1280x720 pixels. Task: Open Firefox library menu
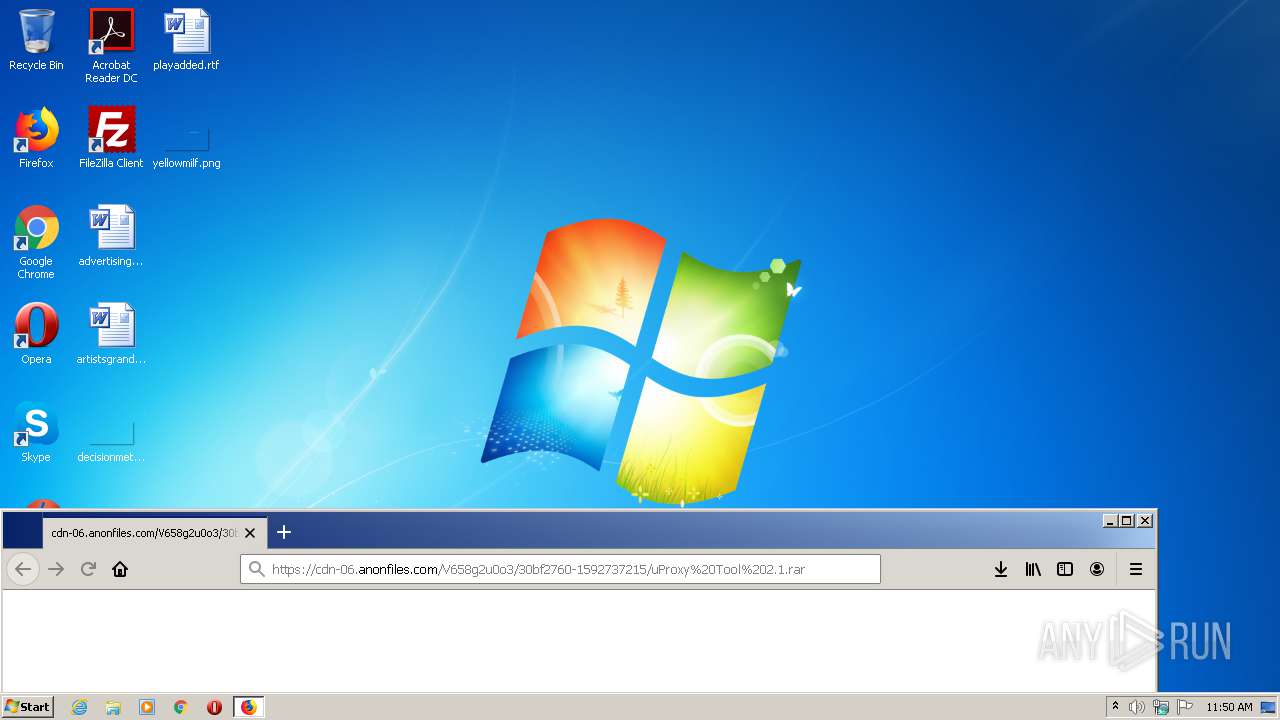[x=1033, y=569]
